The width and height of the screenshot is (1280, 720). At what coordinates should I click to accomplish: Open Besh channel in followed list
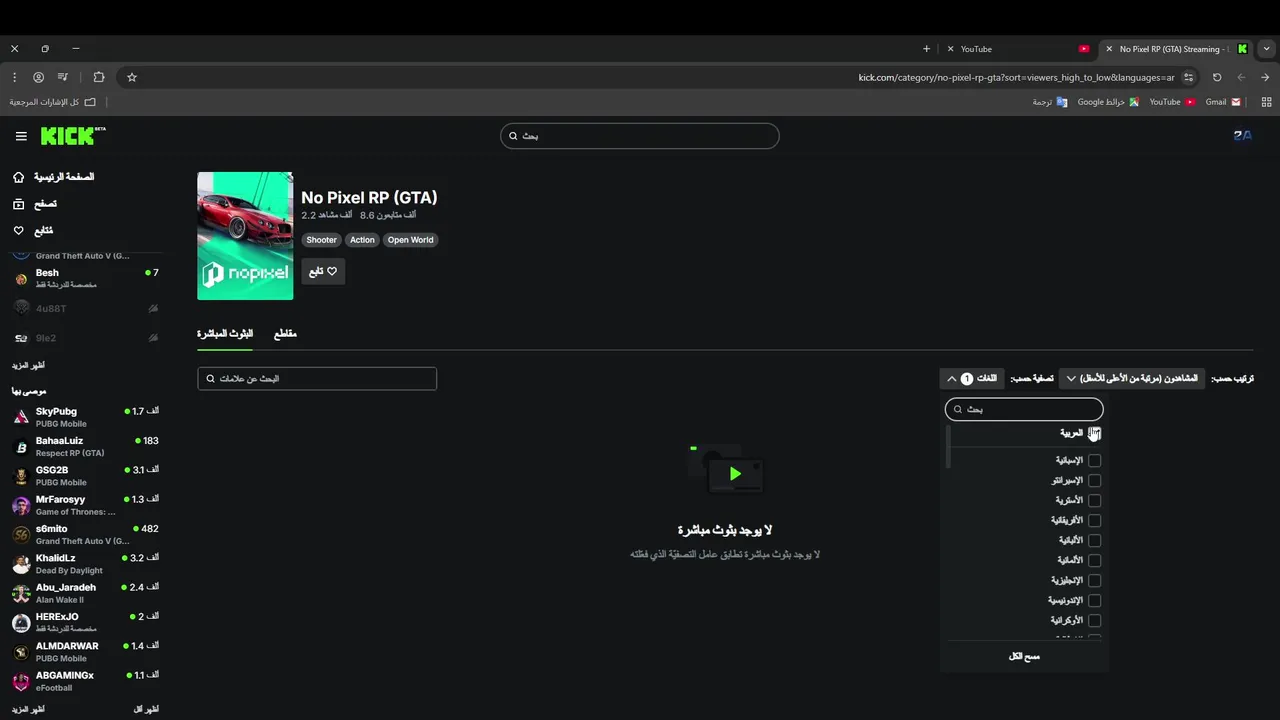tap(85, 278)
